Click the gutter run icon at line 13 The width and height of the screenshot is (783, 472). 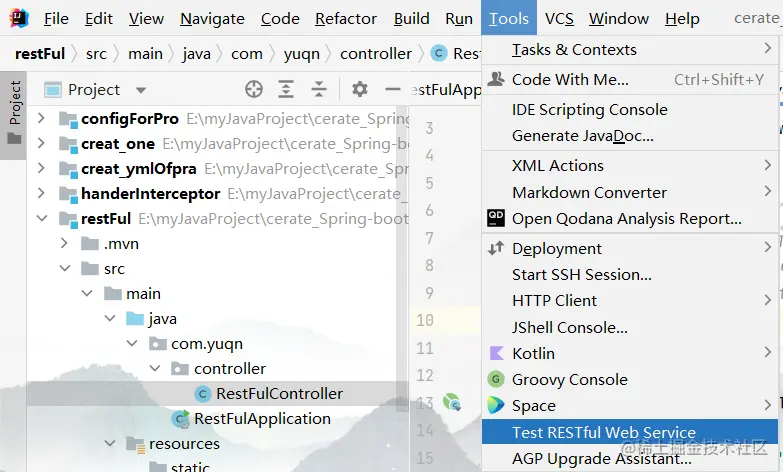[452, 402]
